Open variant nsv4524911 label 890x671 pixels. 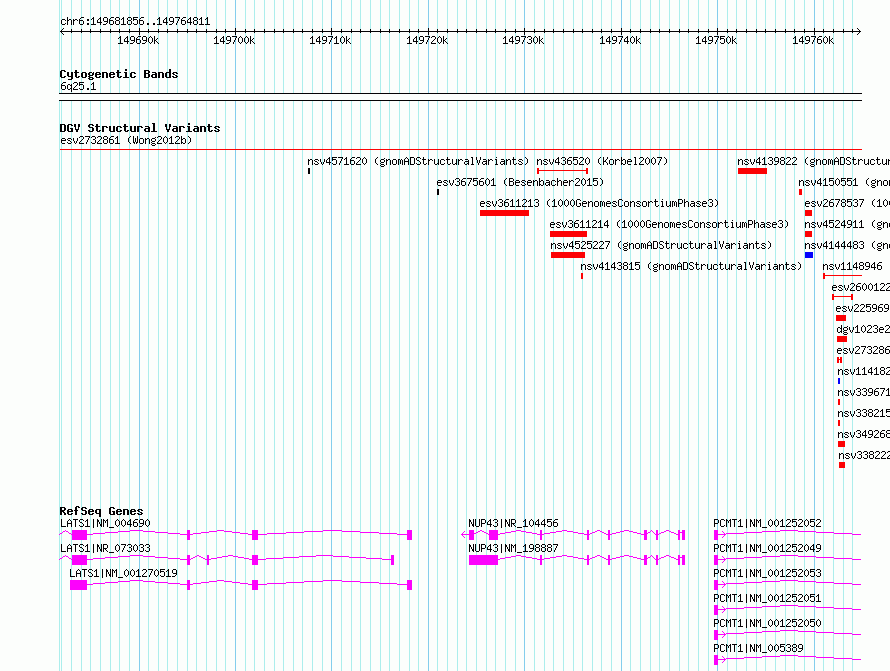[x=847, y=224]
